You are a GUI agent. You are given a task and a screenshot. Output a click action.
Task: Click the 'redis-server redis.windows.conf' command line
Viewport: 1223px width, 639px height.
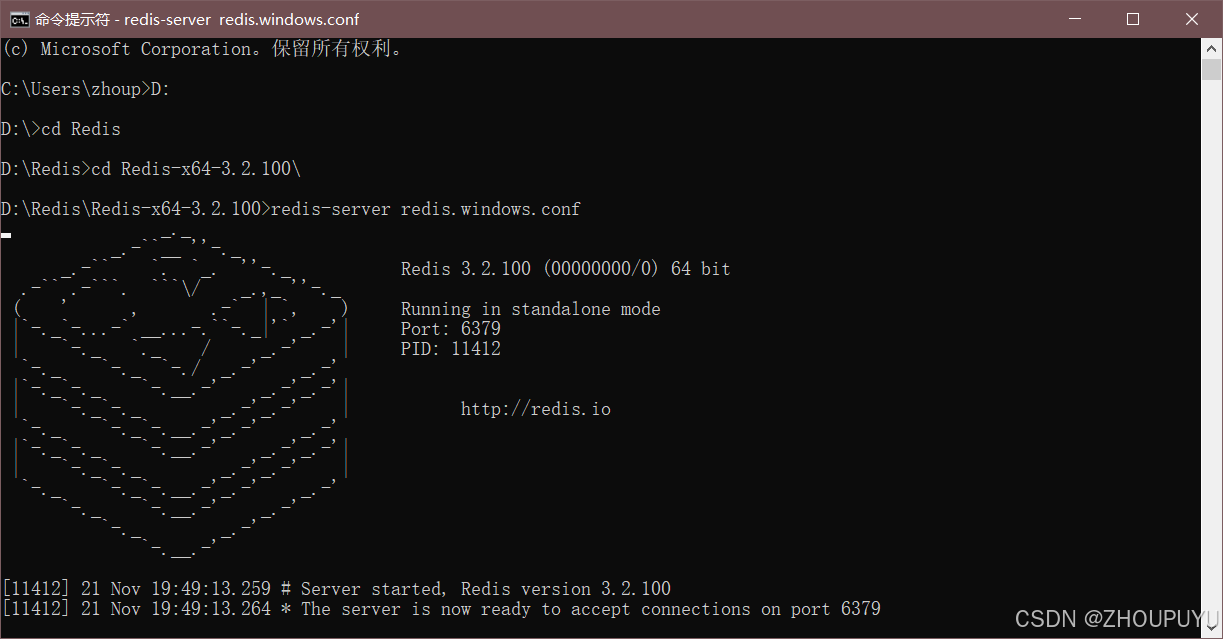[x=291, y=209]
